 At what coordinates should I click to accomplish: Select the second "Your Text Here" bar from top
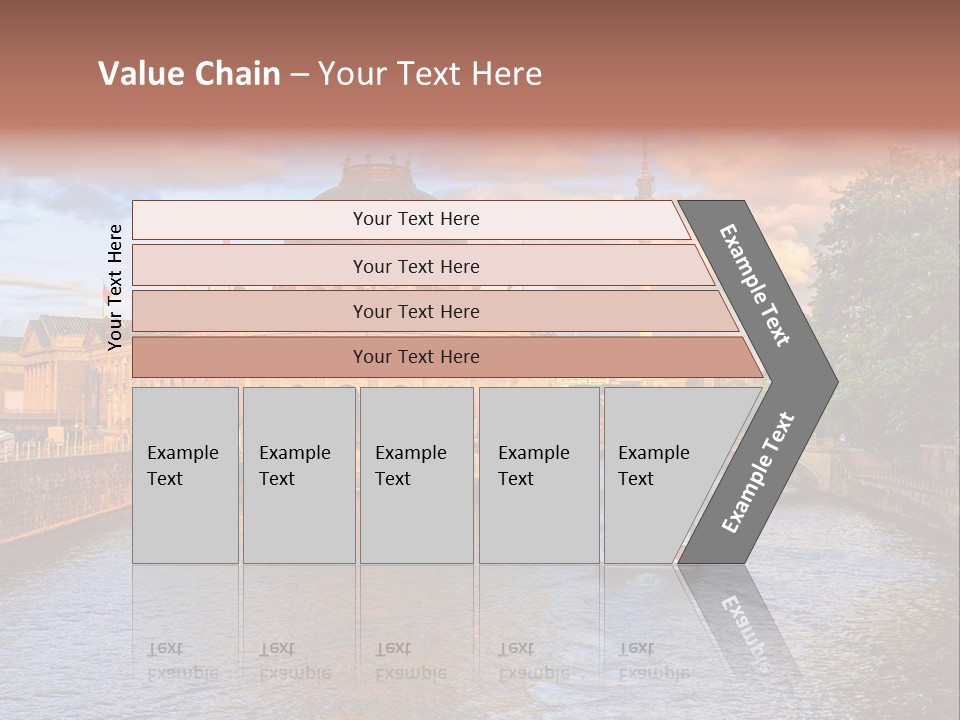(415, 266)
